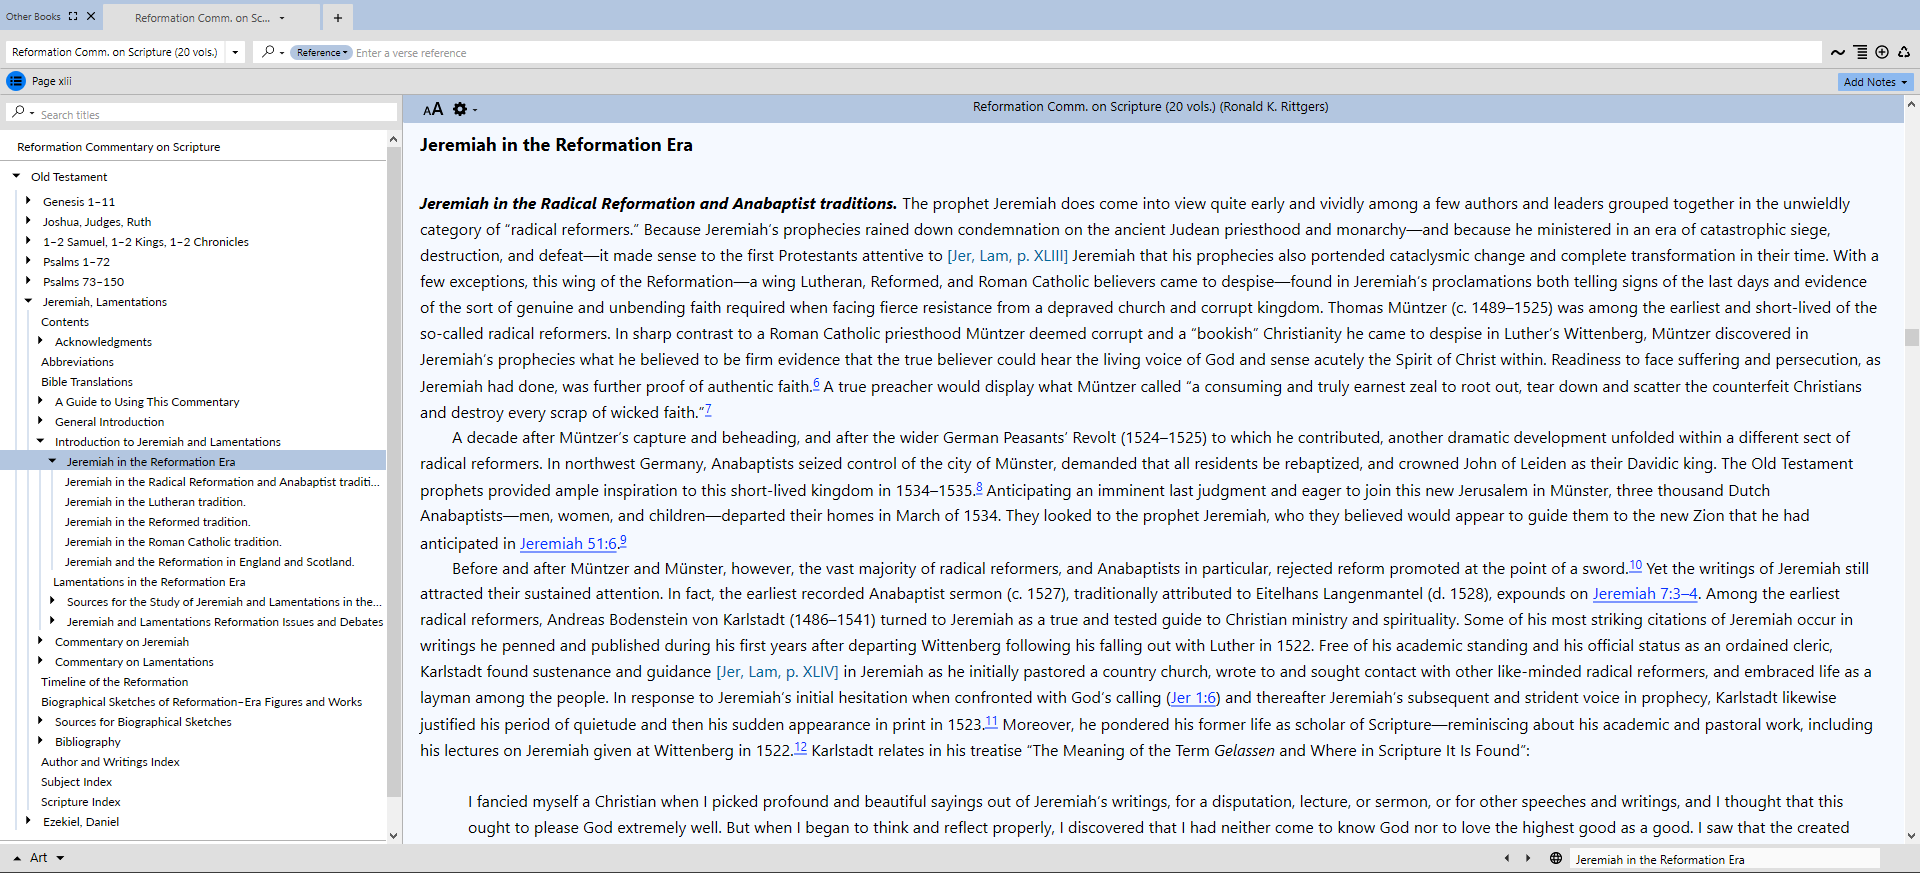Go to next section with right arrow
The image size is (1920, 873).
(1528, 858)
